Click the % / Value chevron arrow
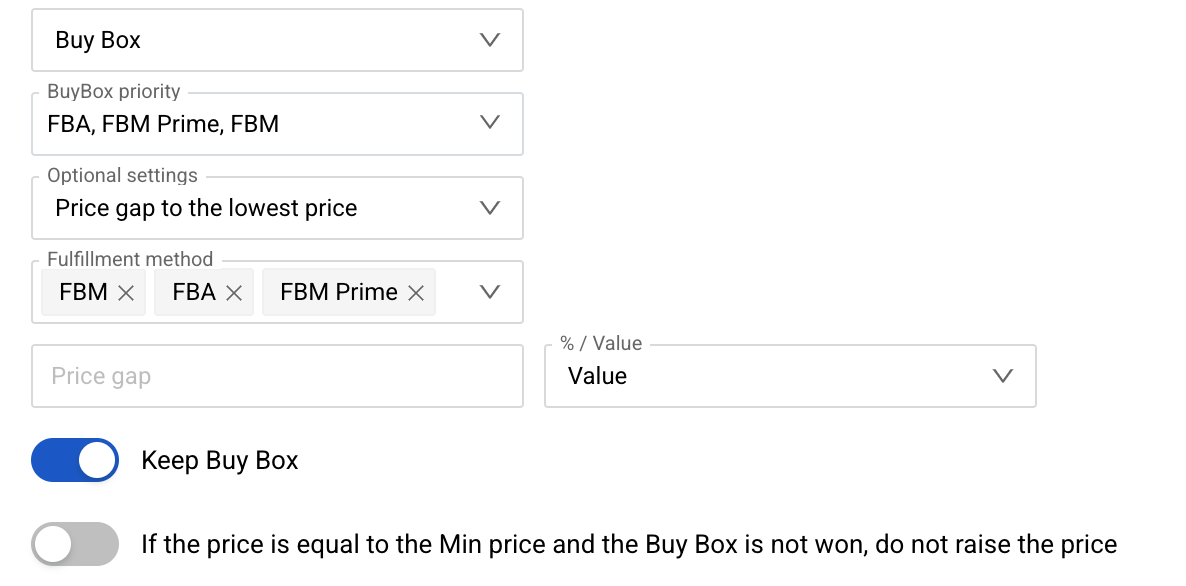 click(x=1002, y=376)
